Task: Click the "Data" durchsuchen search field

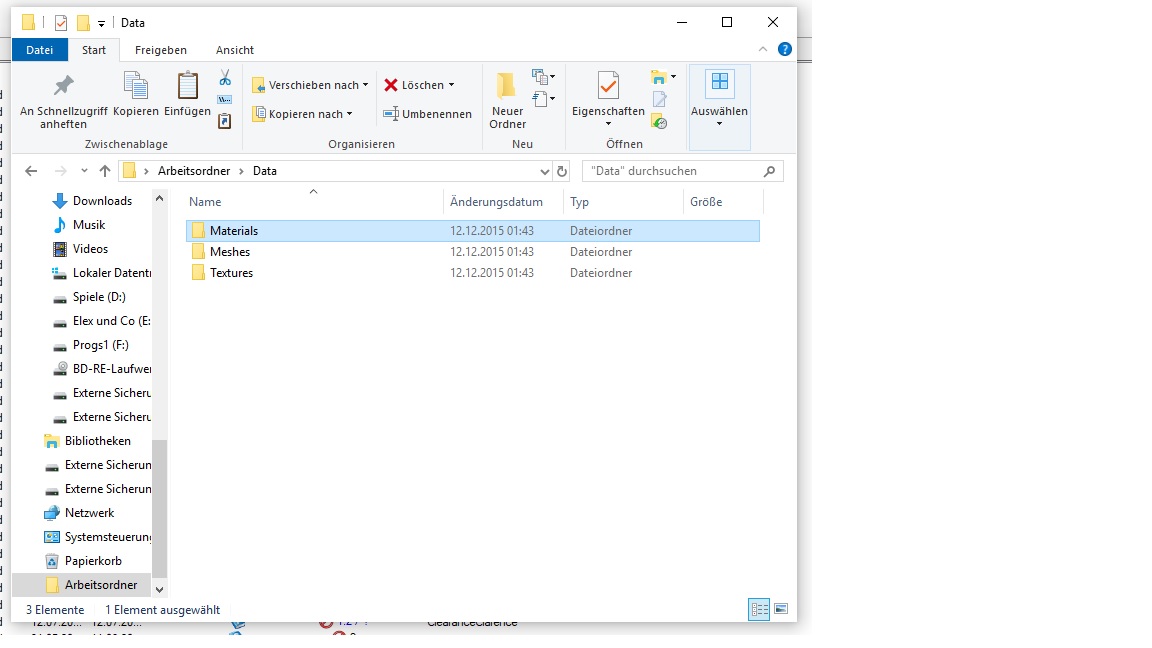Action: coord(670,171)
